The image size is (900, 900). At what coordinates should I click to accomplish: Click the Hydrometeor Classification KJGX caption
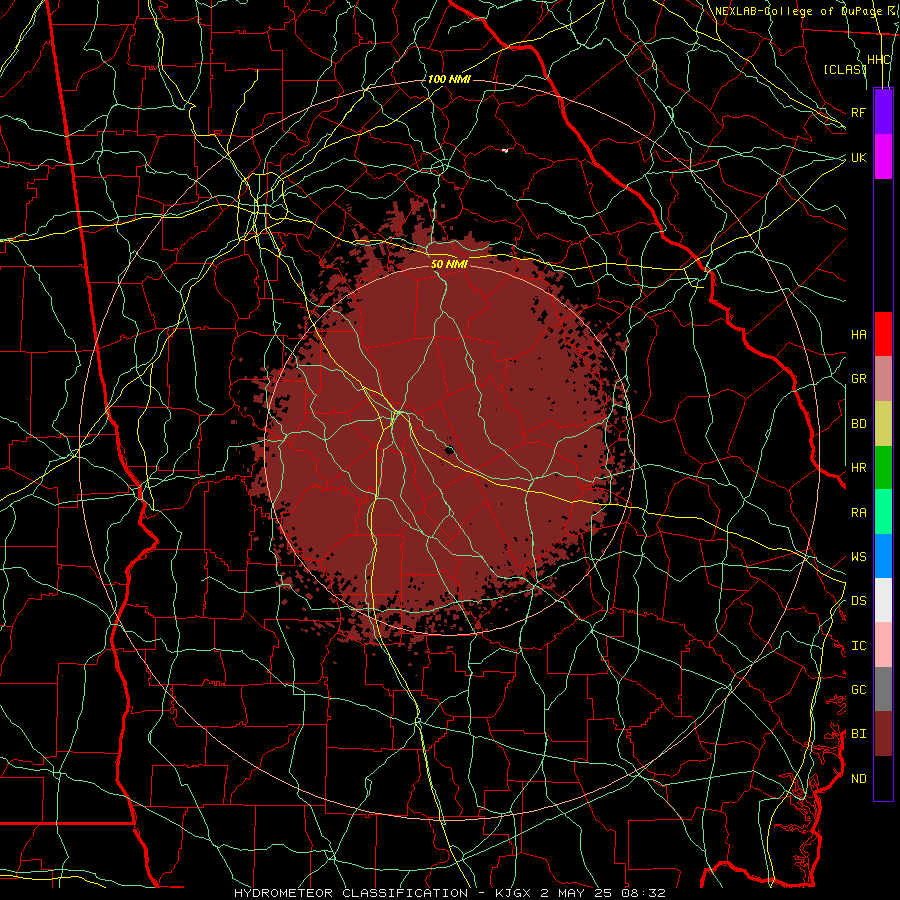click(x=450, y=893)
